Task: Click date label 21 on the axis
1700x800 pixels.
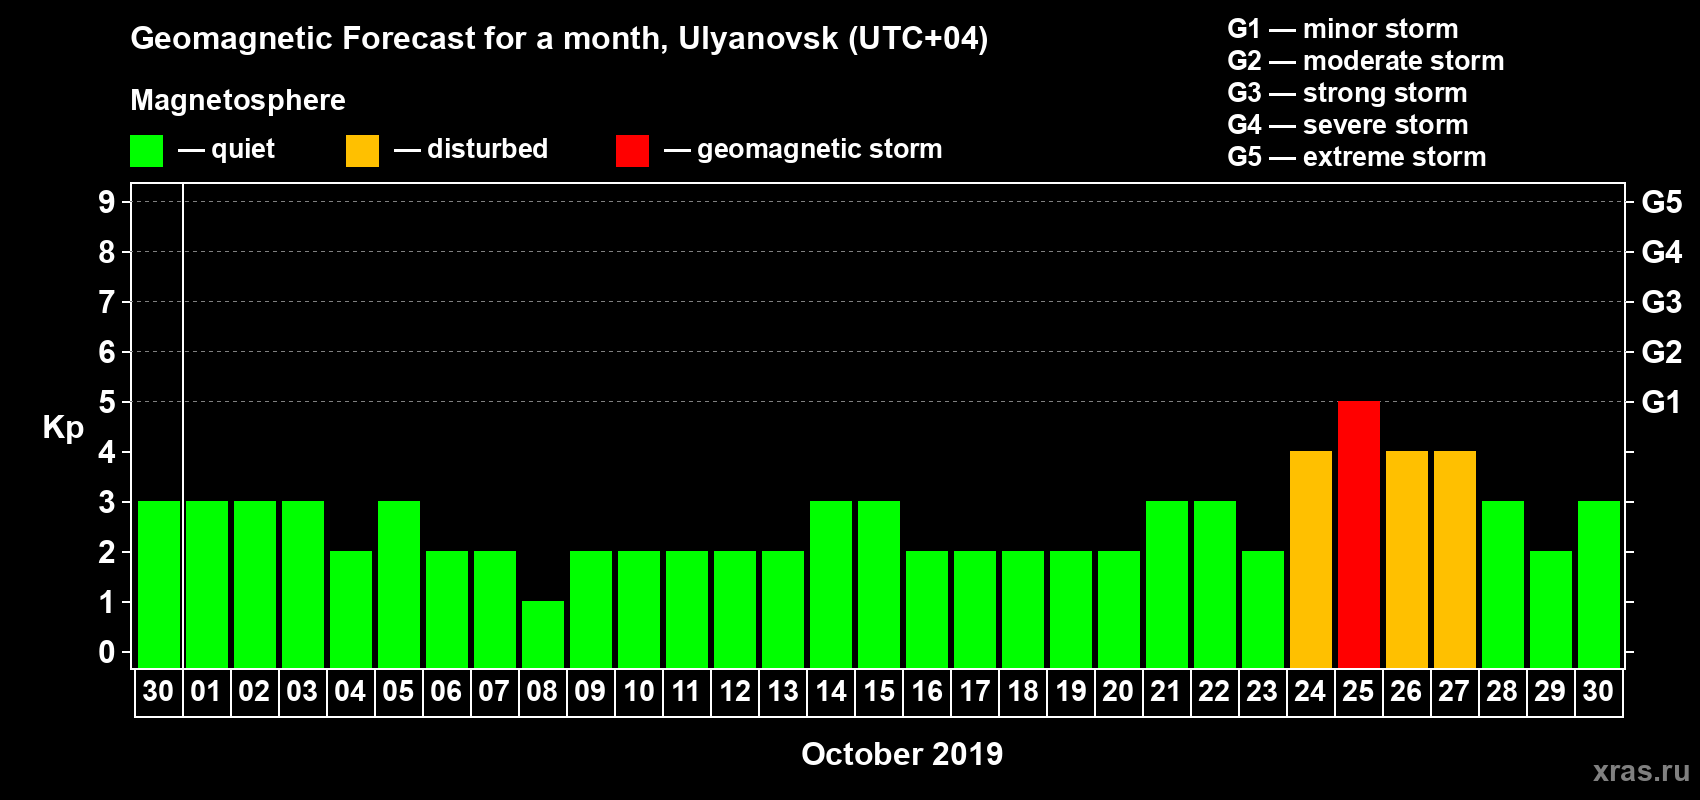Action: point(1166,692)
